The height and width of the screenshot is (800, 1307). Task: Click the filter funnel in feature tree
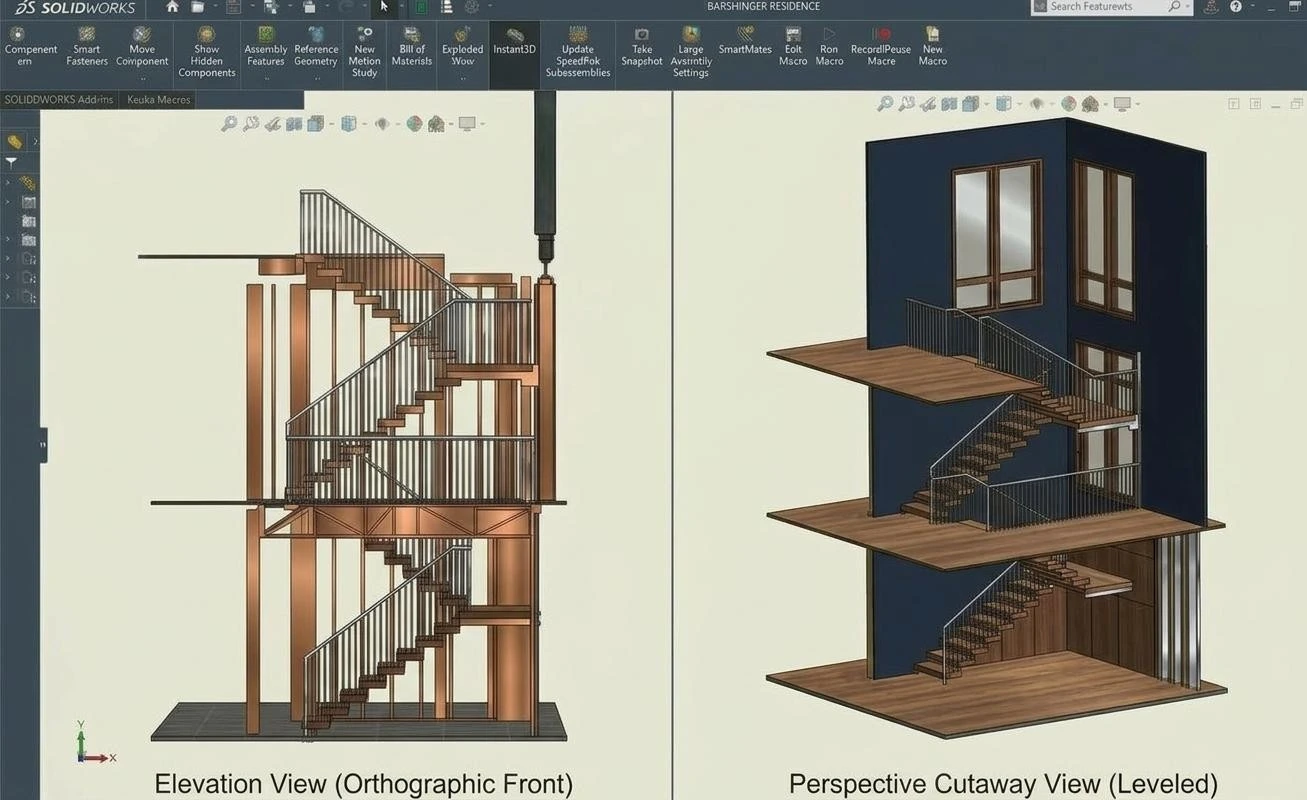12,161
